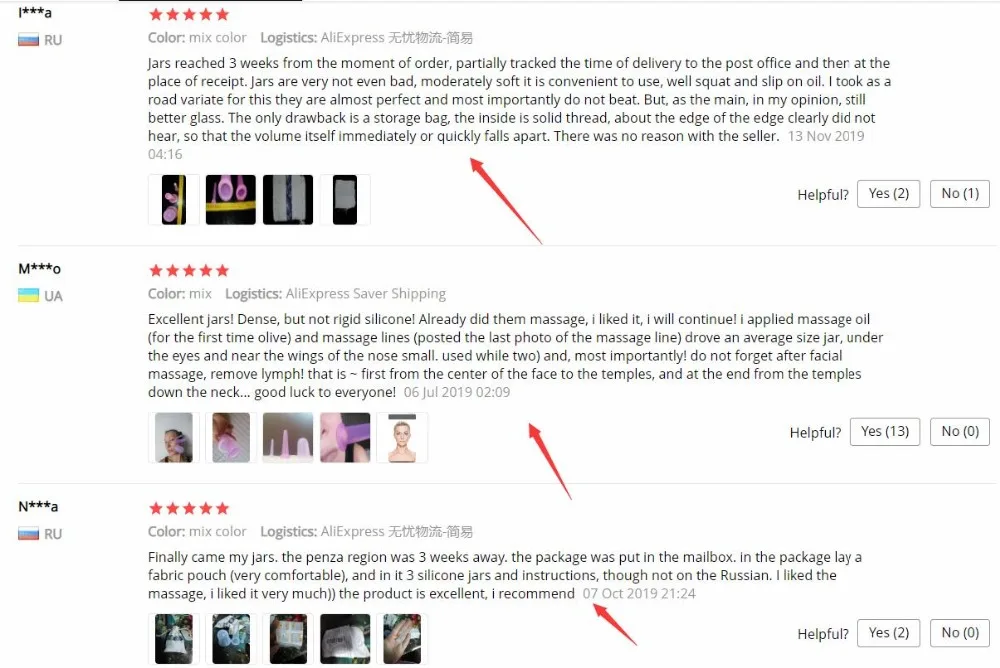Click the Russian flag icon beside I***a
This screenshot has width=1000, height=668.
(28, 40)
